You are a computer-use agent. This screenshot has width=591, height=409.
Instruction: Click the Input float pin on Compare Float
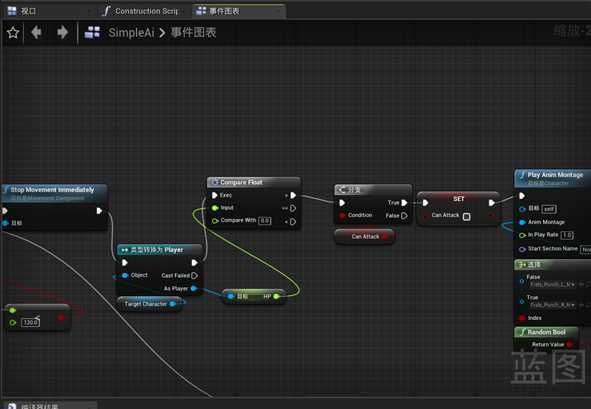(x=215, y=208)
